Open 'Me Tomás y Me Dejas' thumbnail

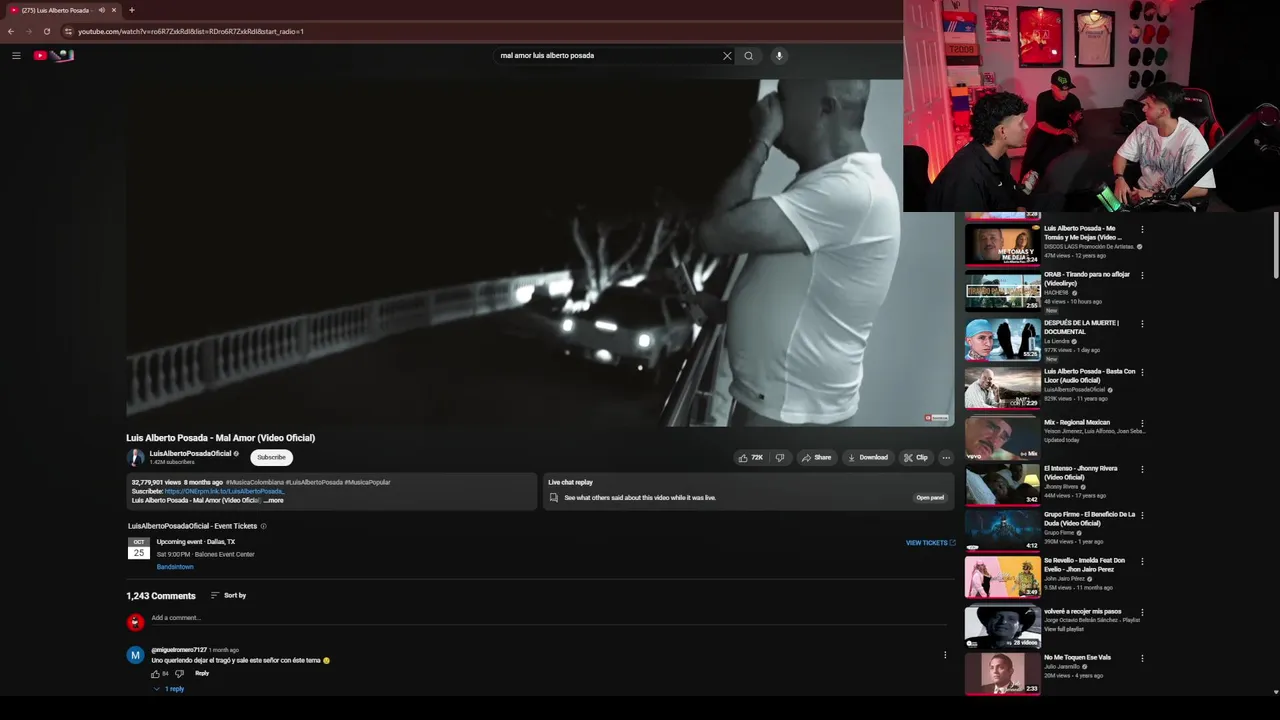(x=1002, y=245)
